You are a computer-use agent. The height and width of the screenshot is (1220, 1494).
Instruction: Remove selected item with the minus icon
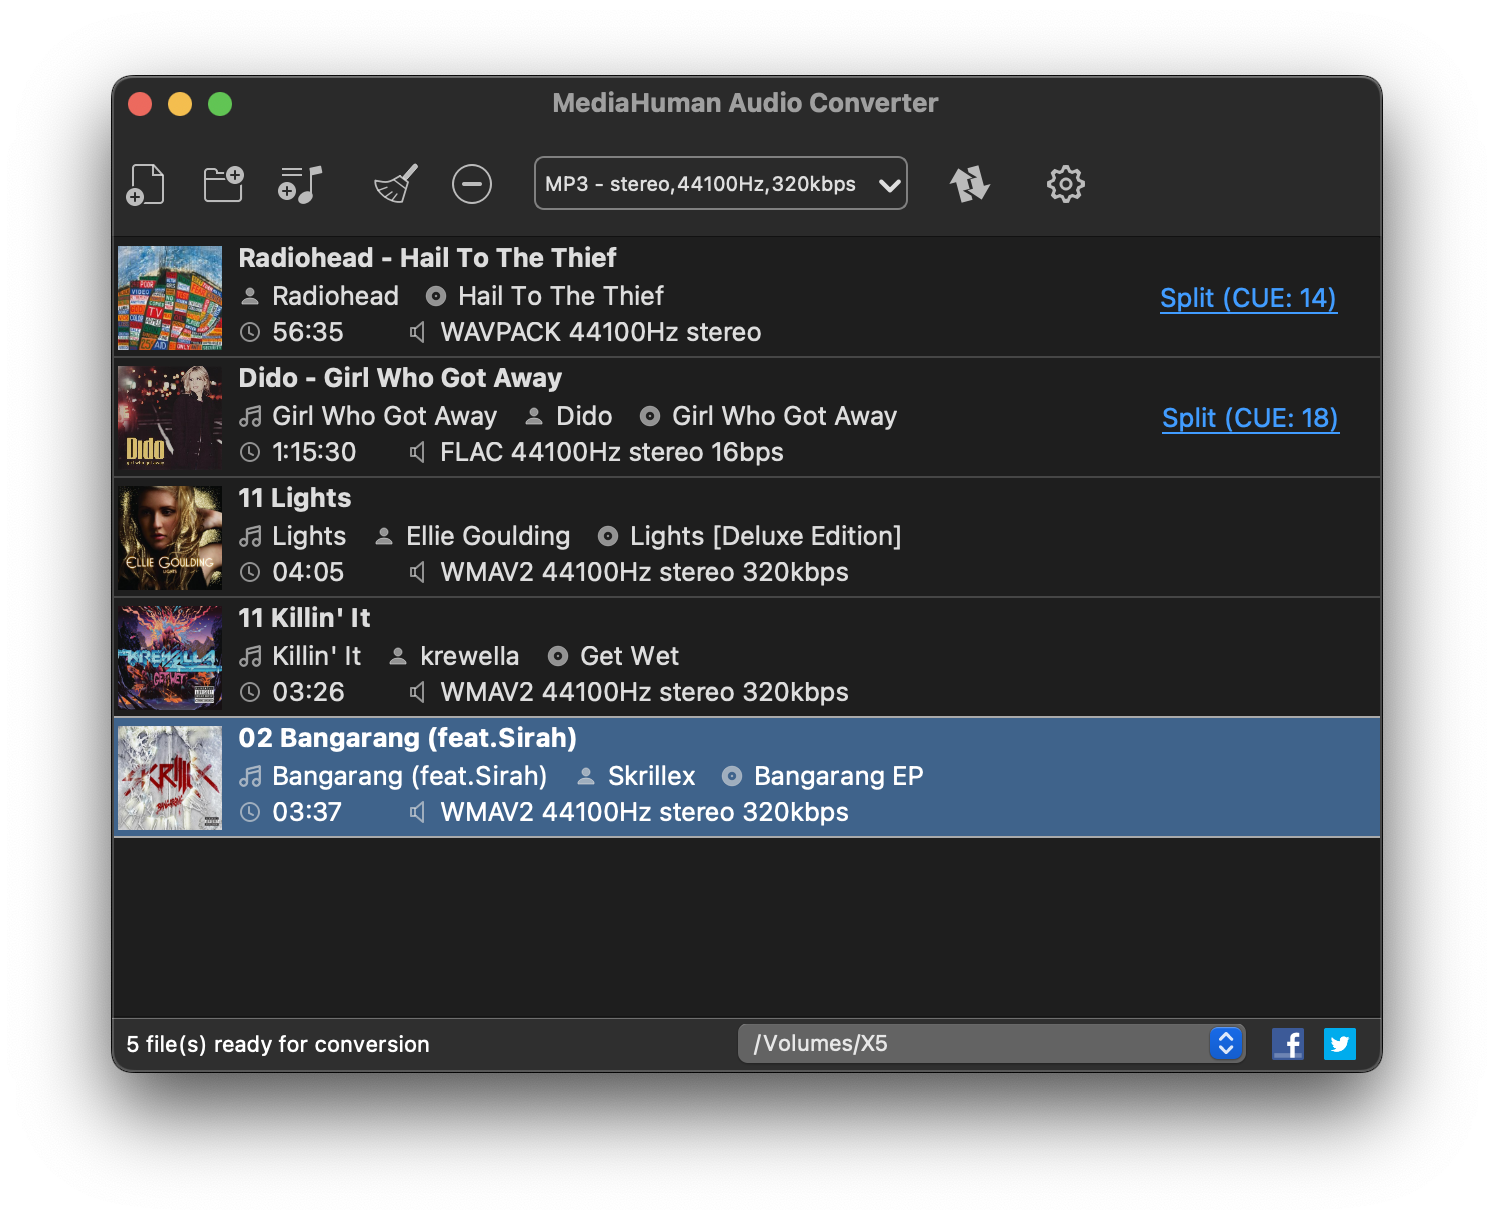(472, 184)
